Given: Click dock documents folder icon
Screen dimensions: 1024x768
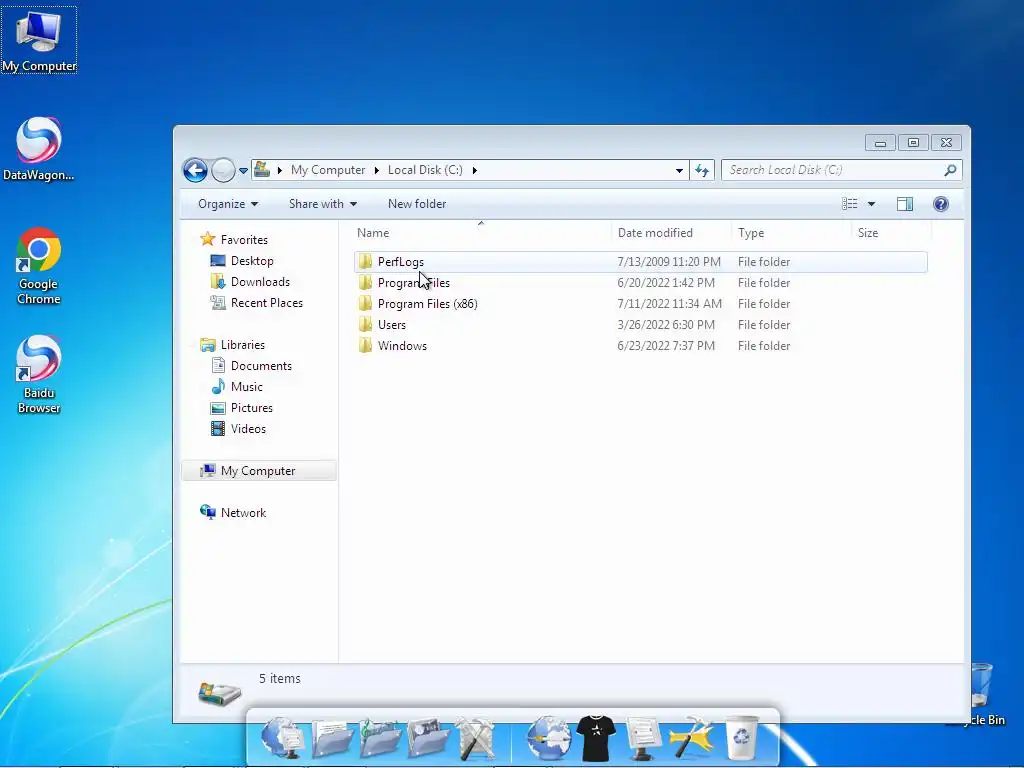Looking at the screenshot, I should coord(332,738).
